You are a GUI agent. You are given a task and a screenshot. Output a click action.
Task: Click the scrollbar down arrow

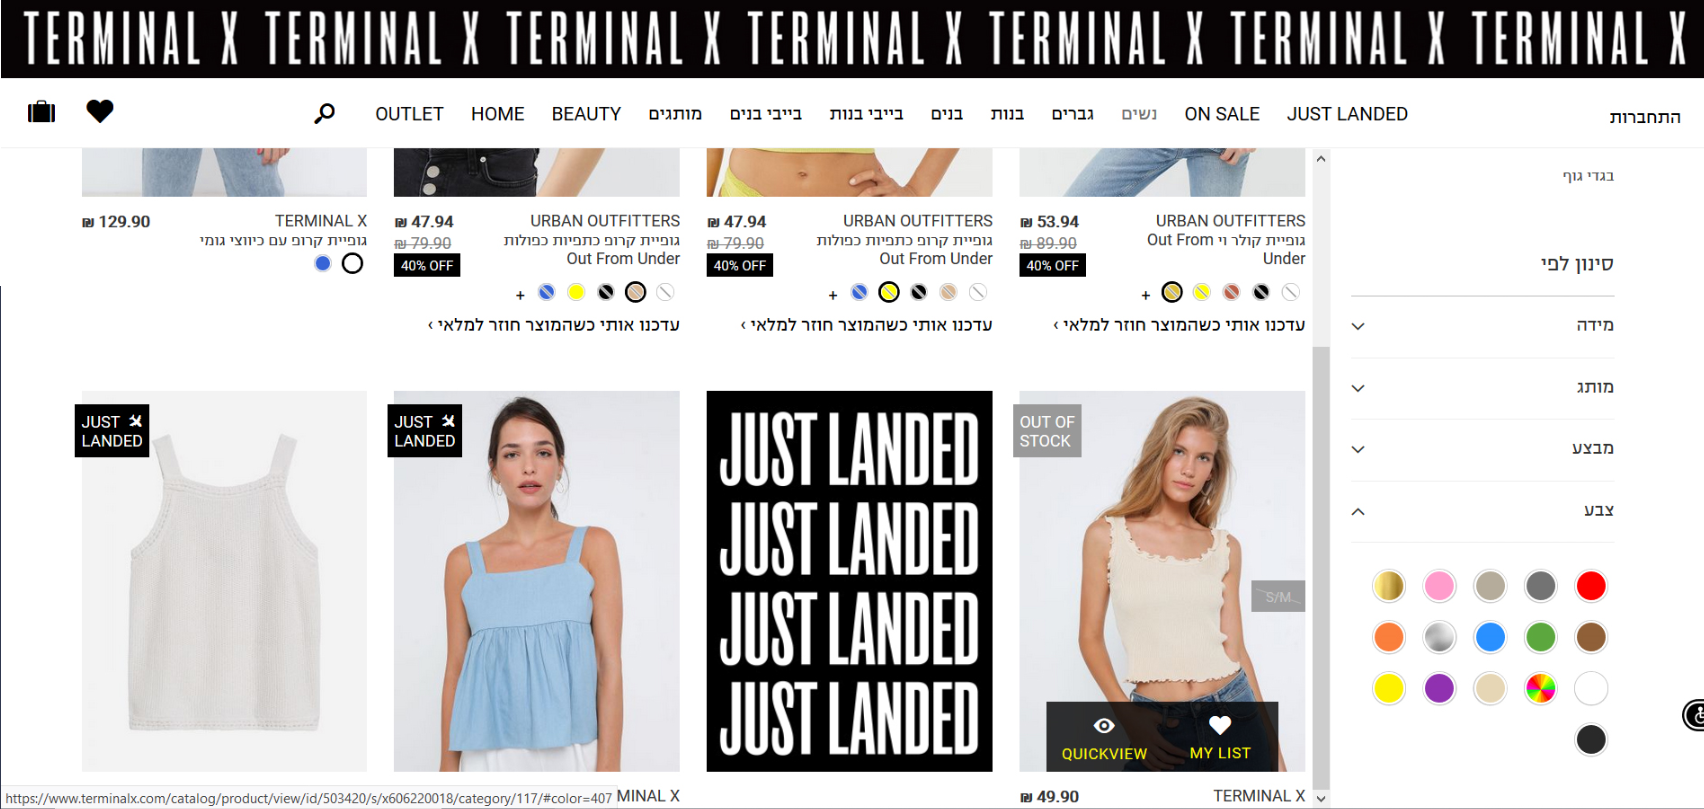click(x=1321, y=798)
